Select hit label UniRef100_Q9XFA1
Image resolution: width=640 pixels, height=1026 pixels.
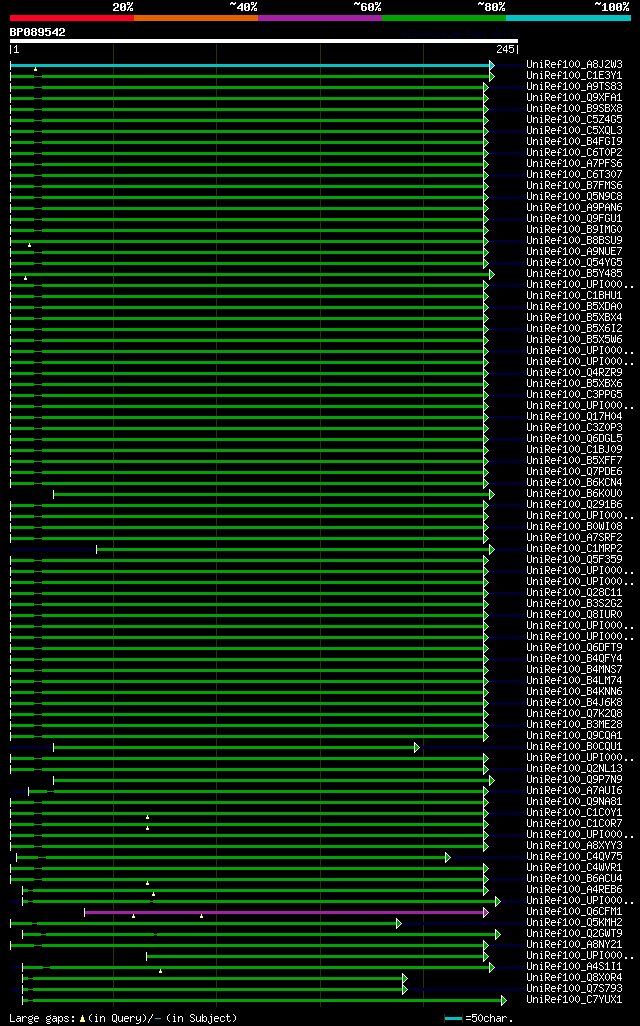click(x=575, y=97)
